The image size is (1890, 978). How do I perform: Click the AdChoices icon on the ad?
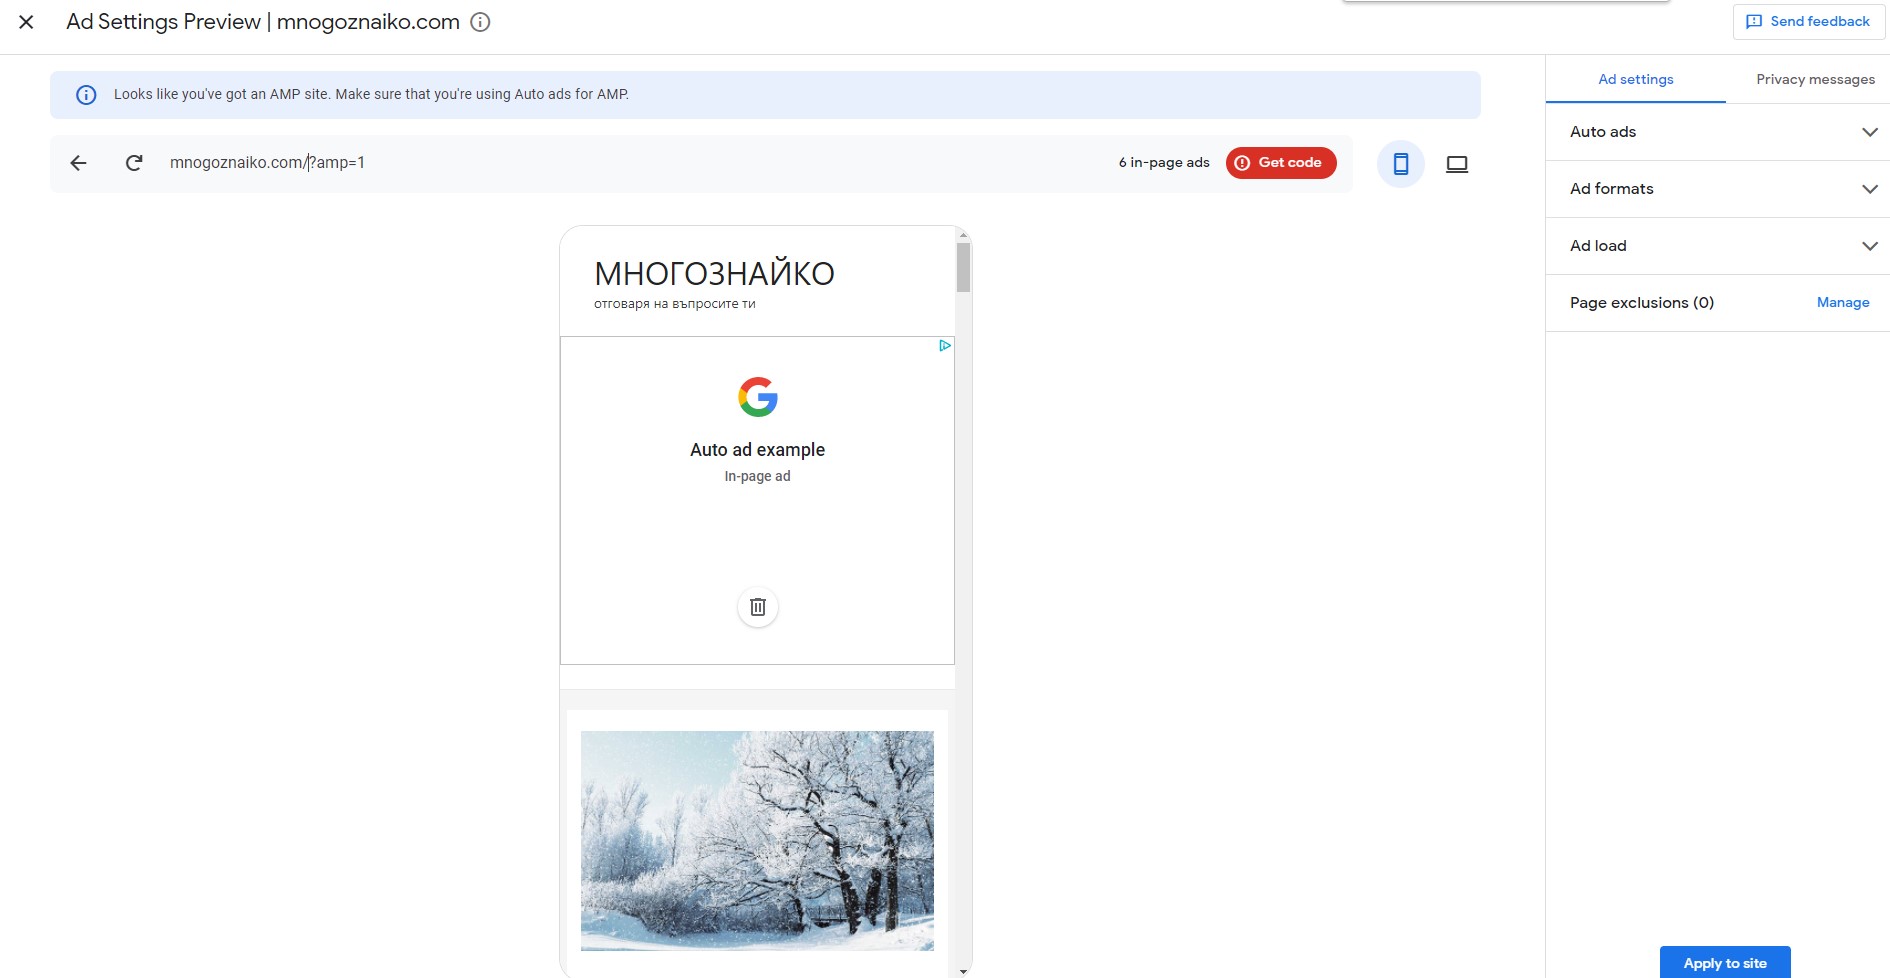coord(945,345)
